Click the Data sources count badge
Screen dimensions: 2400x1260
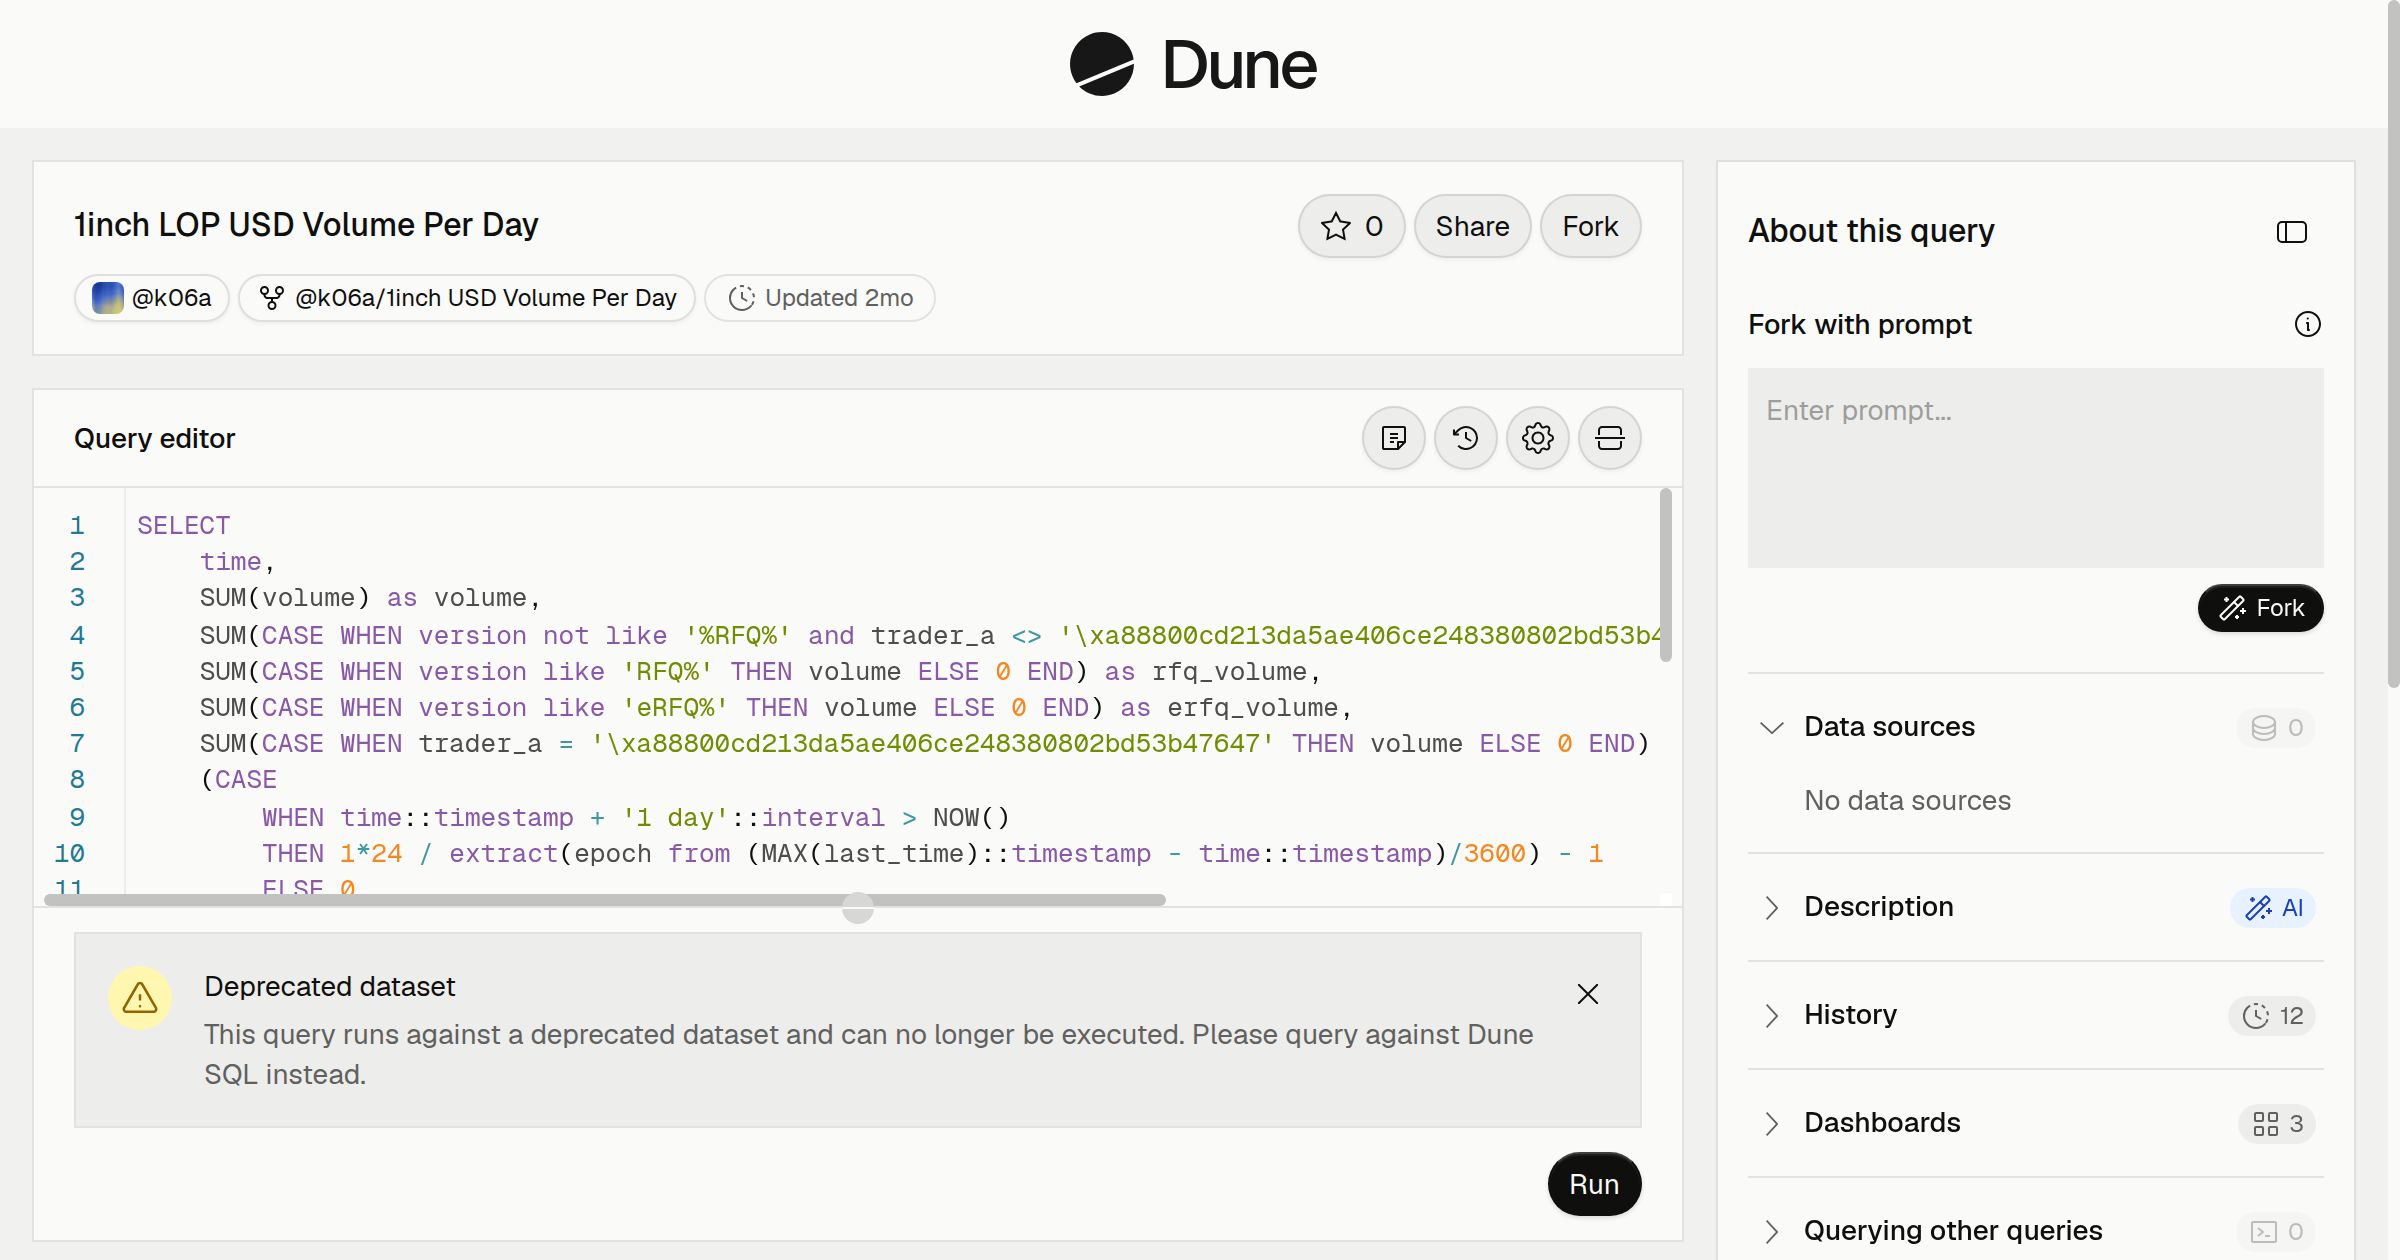tap(2276, 728)
